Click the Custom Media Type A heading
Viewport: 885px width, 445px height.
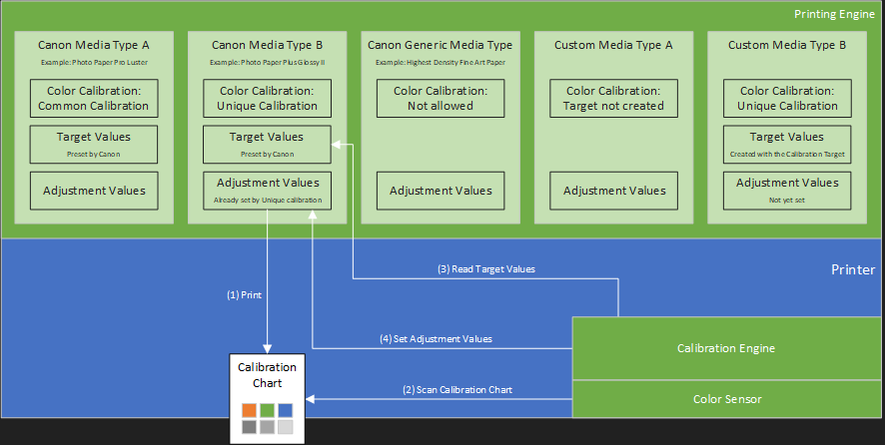(x=614, y=45)
